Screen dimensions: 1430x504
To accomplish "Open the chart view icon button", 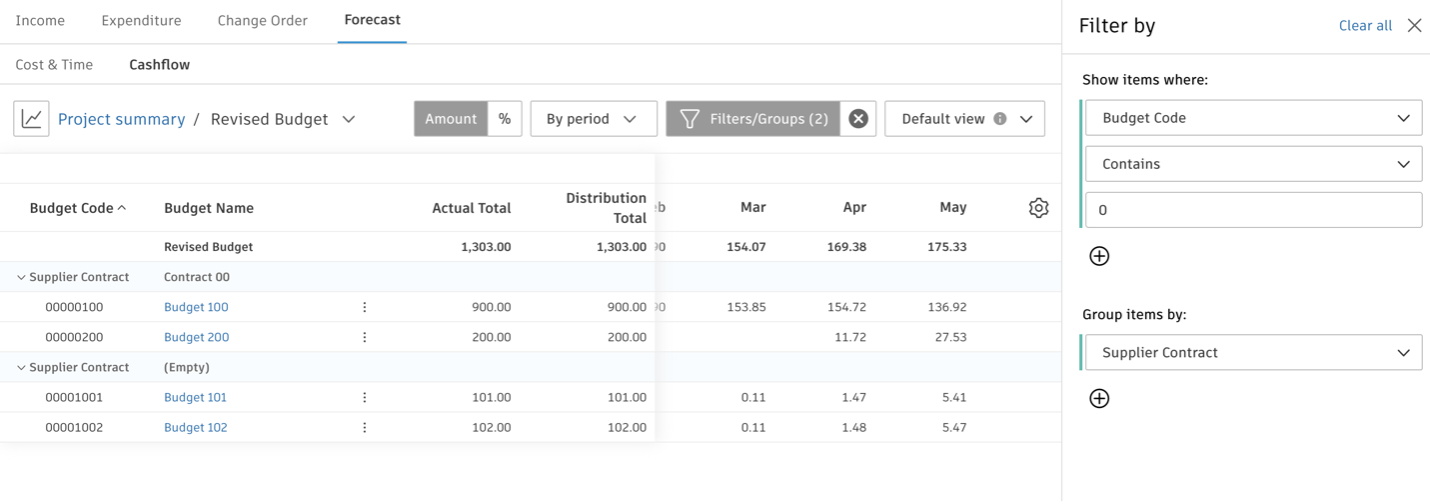I will point(31,119).
